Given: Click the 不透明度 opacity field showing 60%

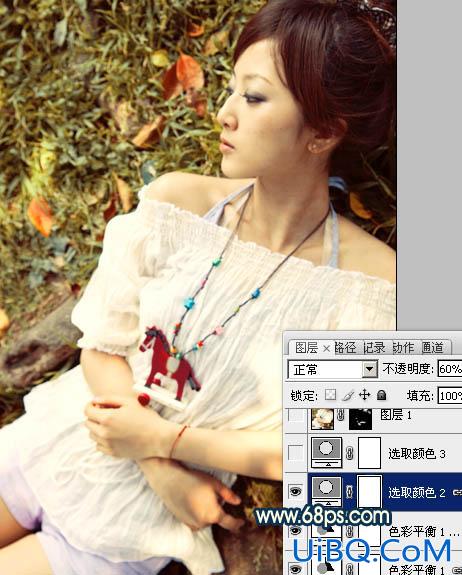Looking at the screenshot, I should [450, 369].
